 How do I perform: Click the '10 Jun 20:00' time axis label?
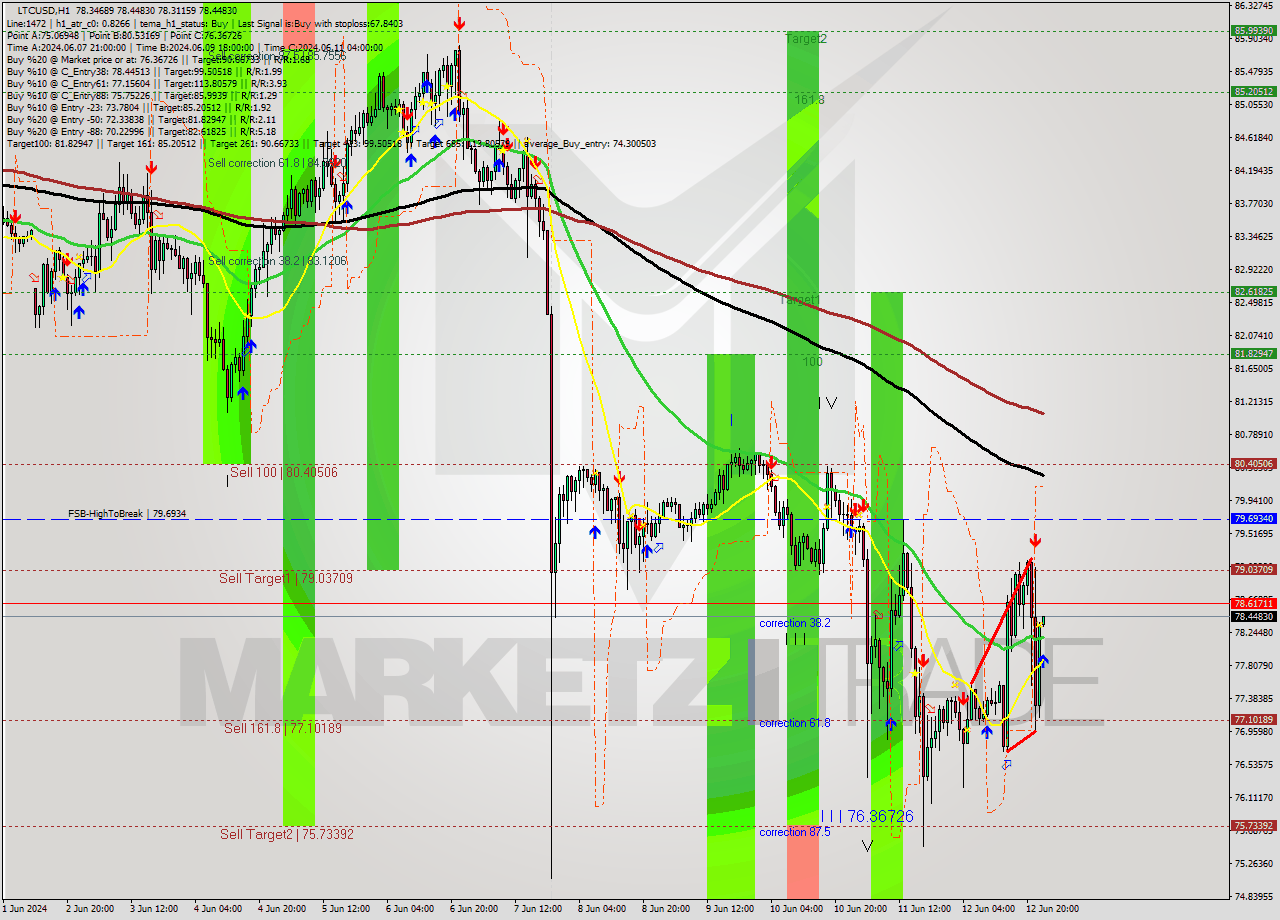pos(858,909)
